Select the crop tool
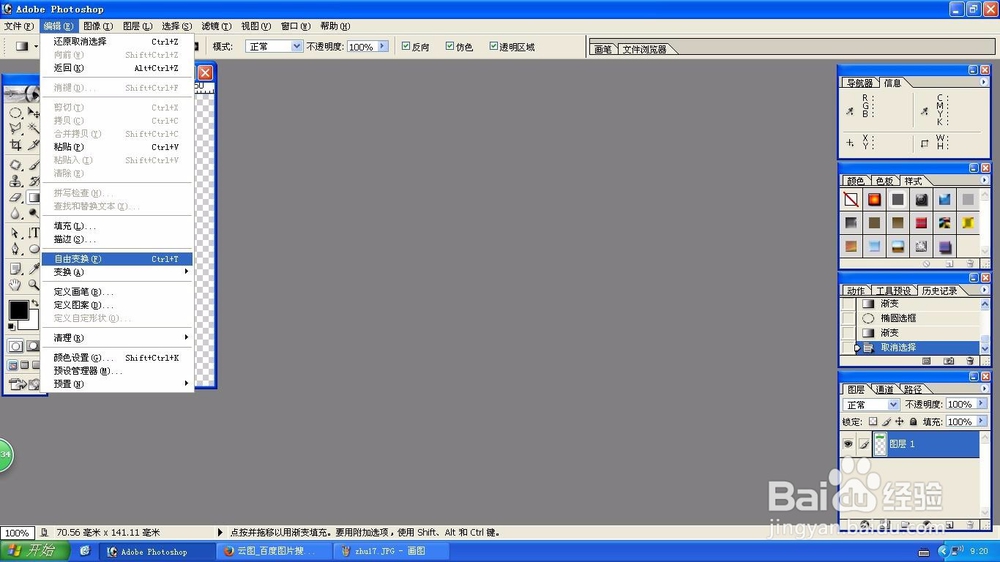The height and width of the screenshot is (562, 1000). coord(15,145)
